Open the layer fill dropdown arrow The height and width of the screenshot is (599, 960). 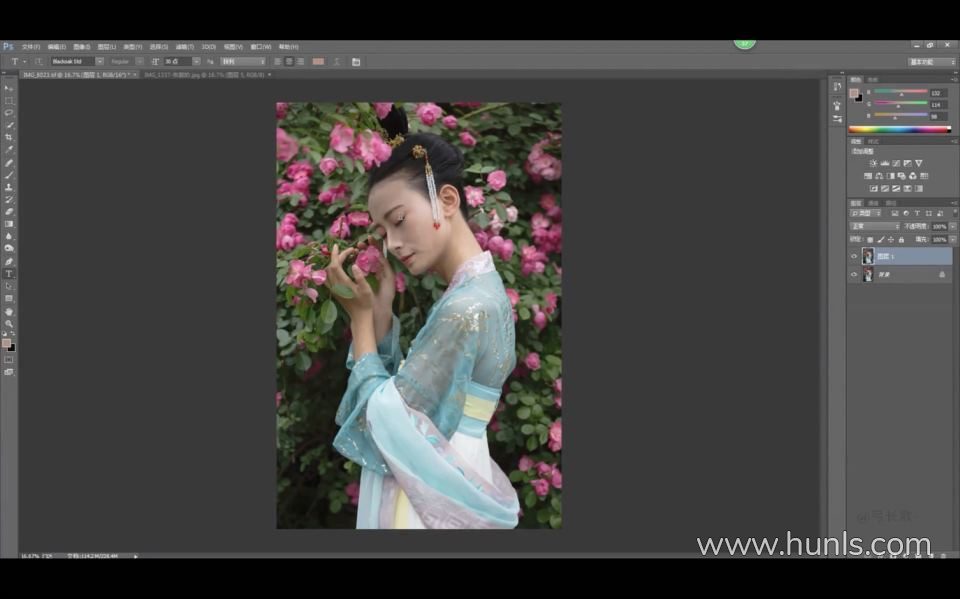tap(953, 240)
